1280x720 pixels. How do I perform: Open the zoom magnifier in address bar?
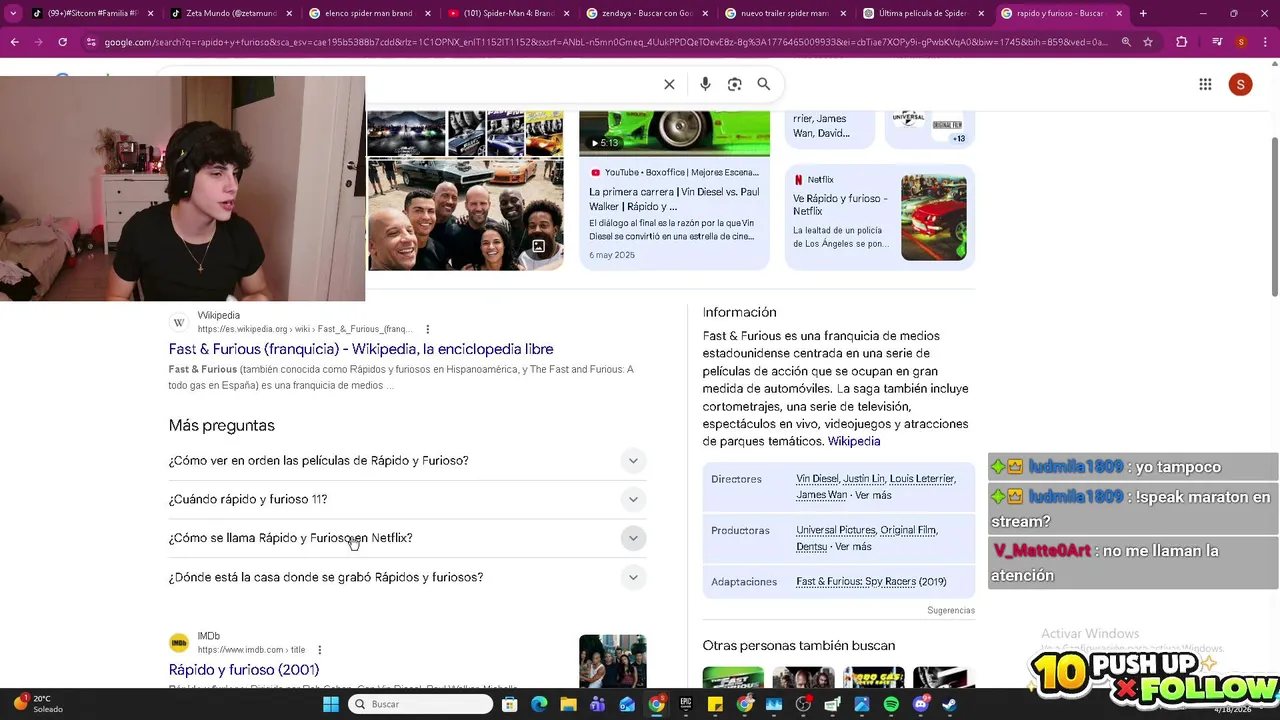pyautogui.click(x=1126, y=42)
